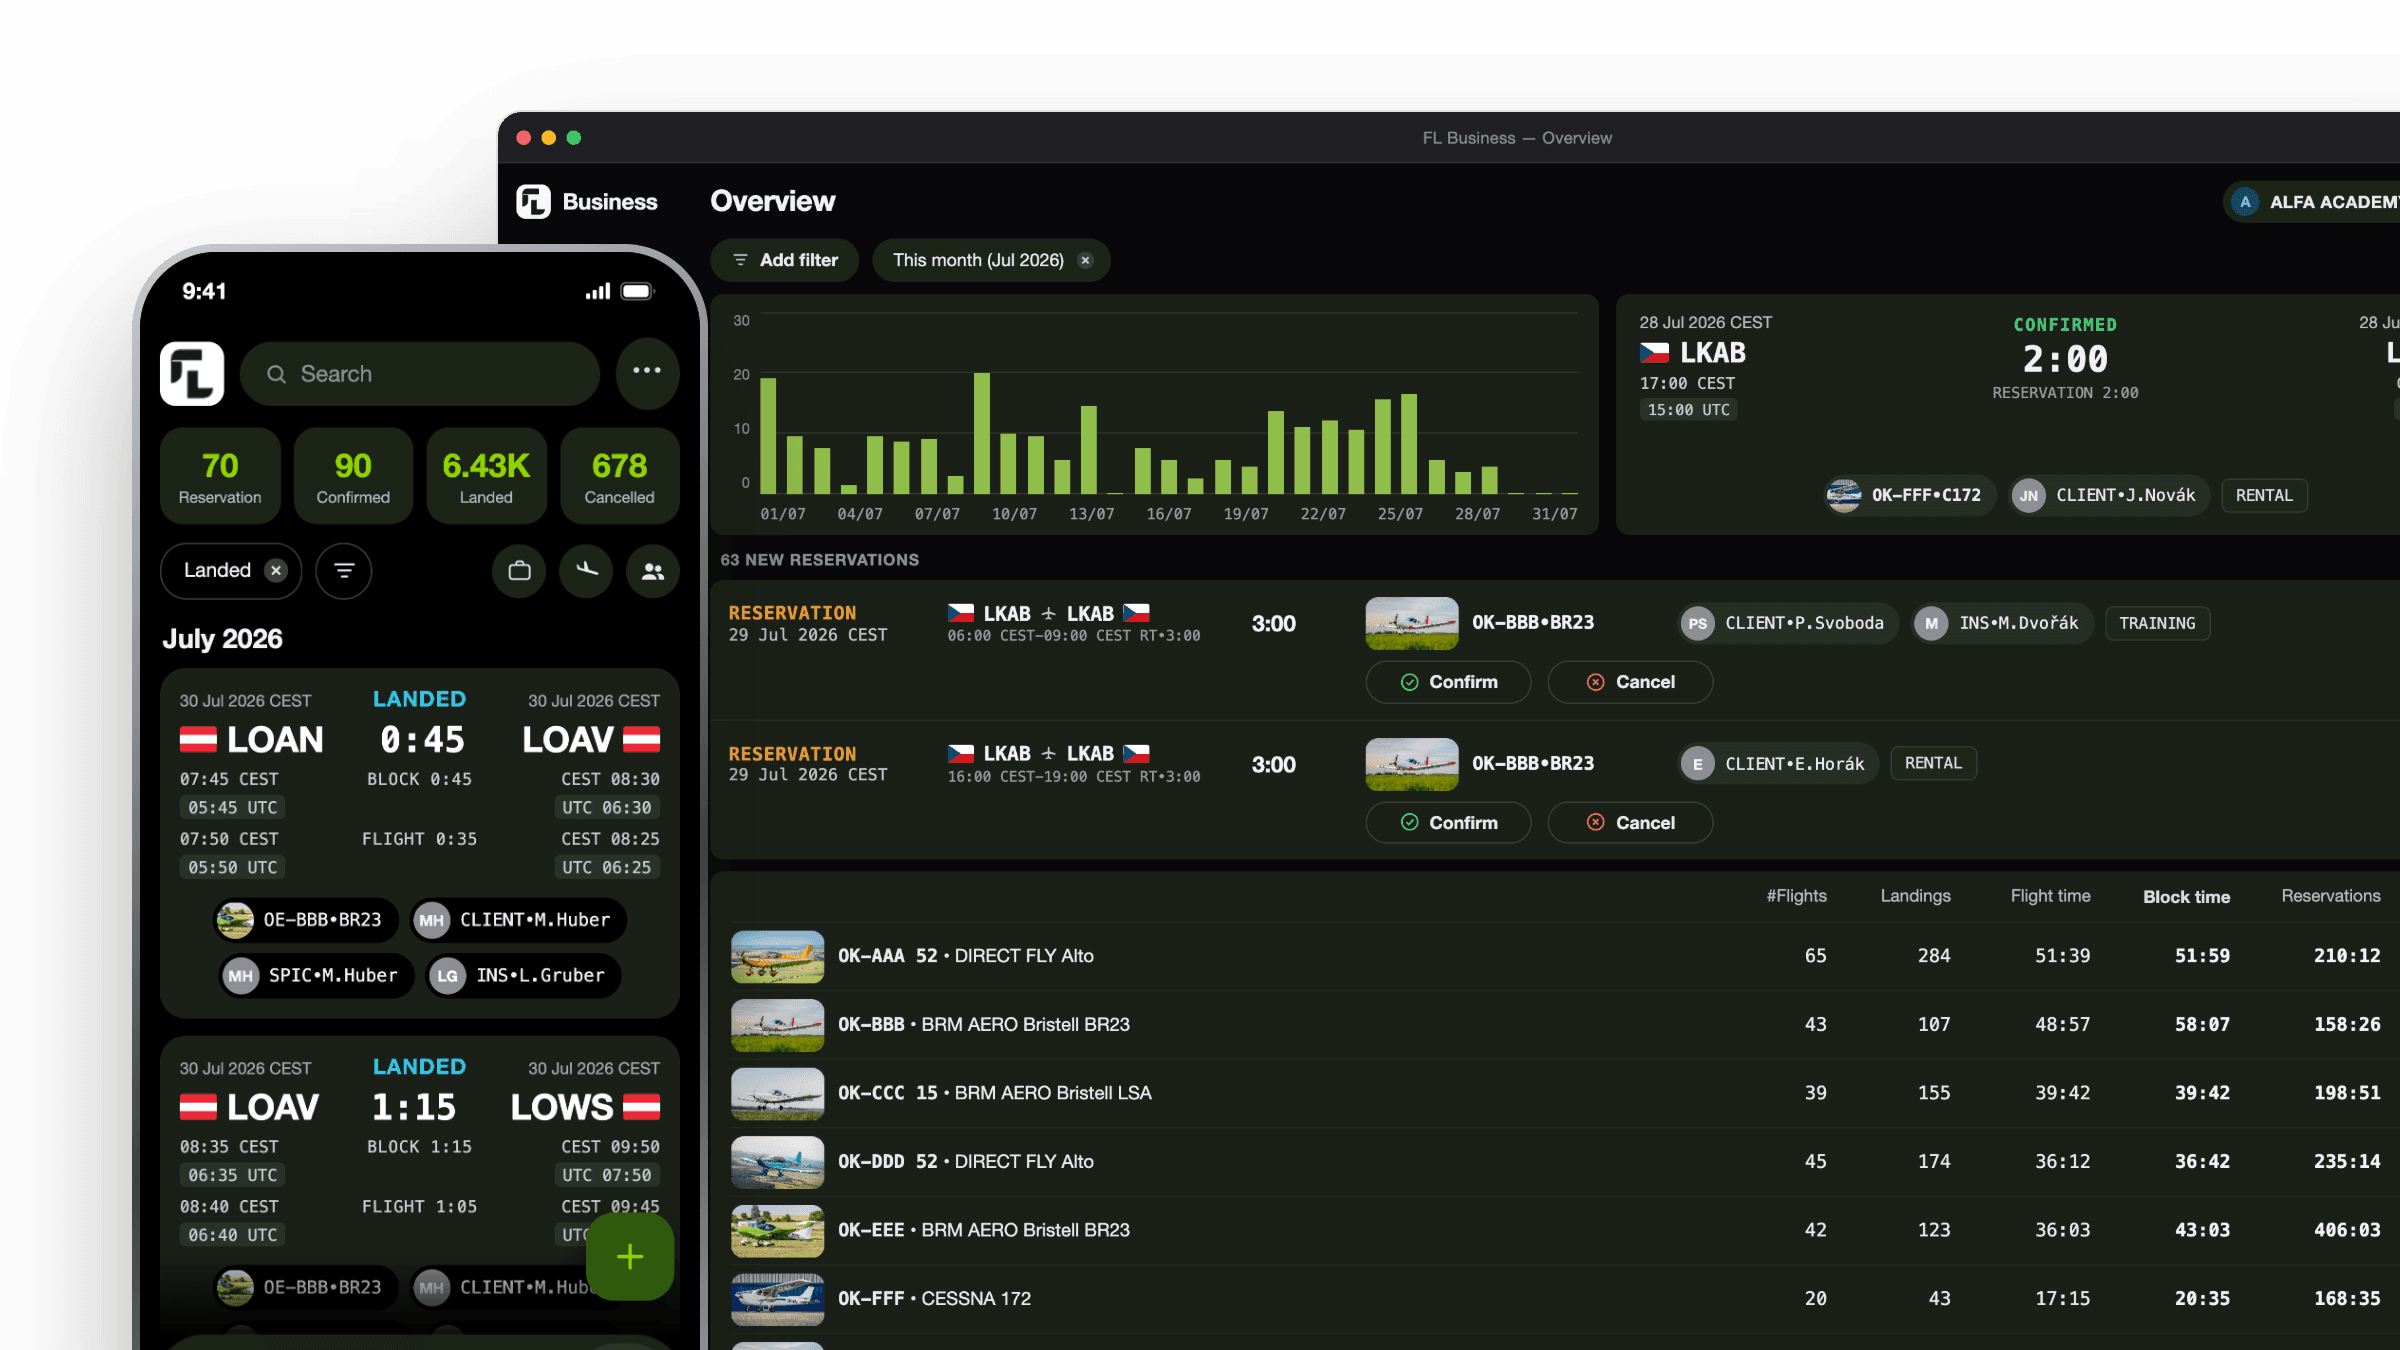The height and width of the screenshot is (1350, 2400).
Task: Click the Overview page heading
Action: (772, 201)
